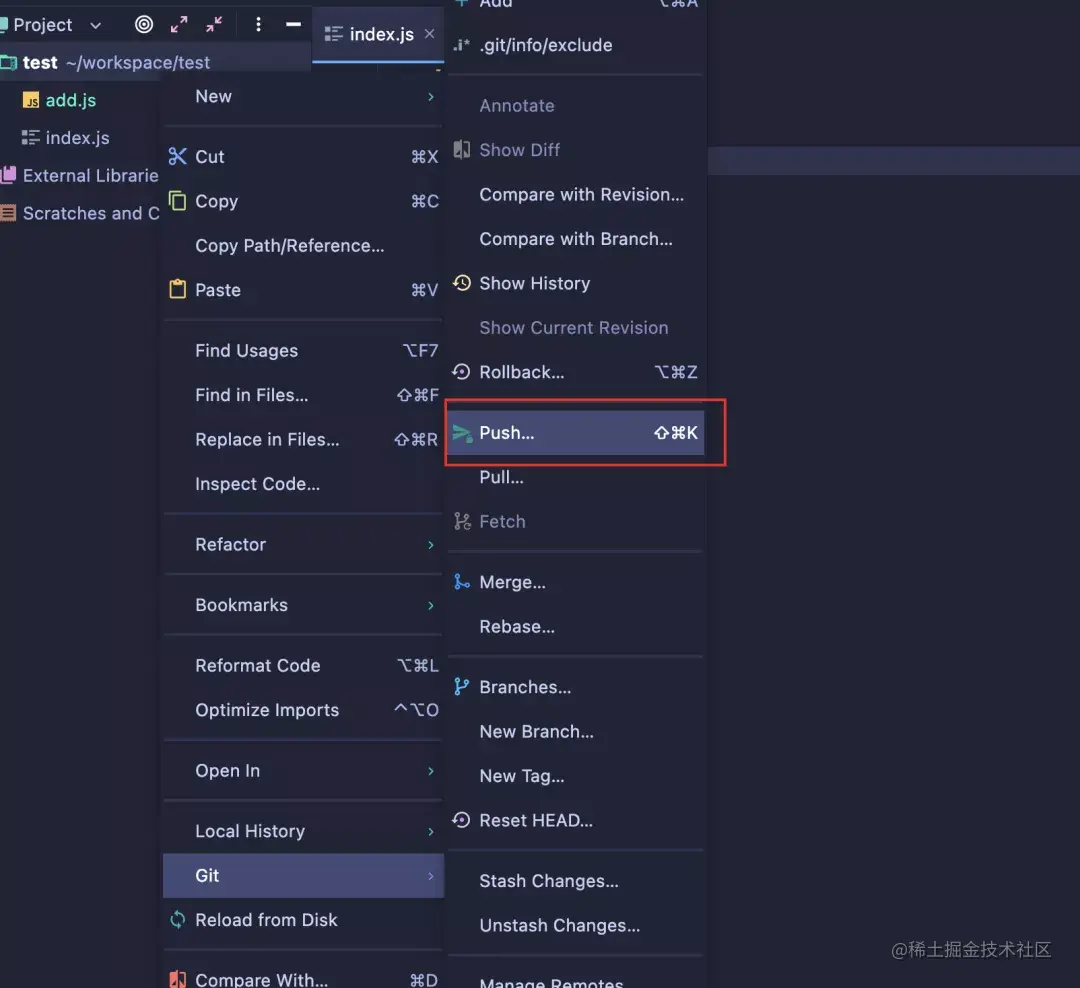The height and width of the screenshot is (988, 1080).
Task: Choose Unstash Changes… item
Action: (x=576, y=925)
